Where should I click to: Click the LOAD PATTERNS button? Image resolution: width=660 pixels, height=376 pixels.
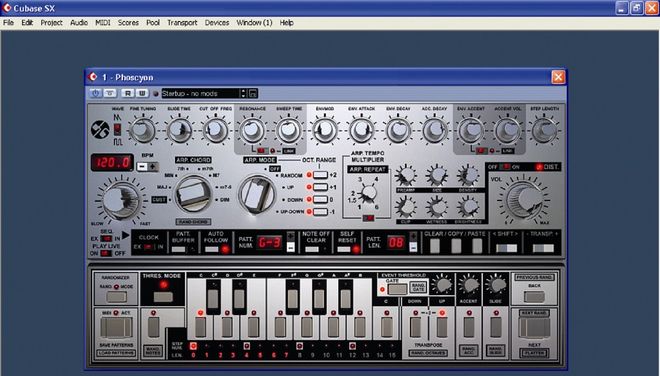pos(116,353)
